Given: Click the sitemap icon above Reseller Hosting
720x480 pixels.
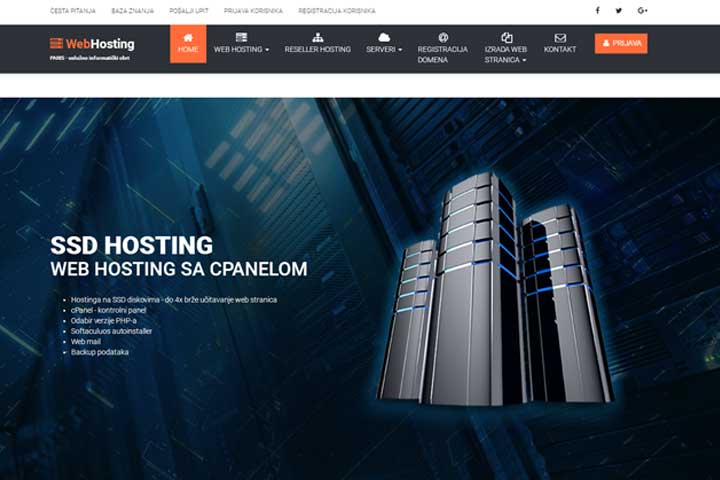Looking at the screenshot, I should (x=318, y=37).
